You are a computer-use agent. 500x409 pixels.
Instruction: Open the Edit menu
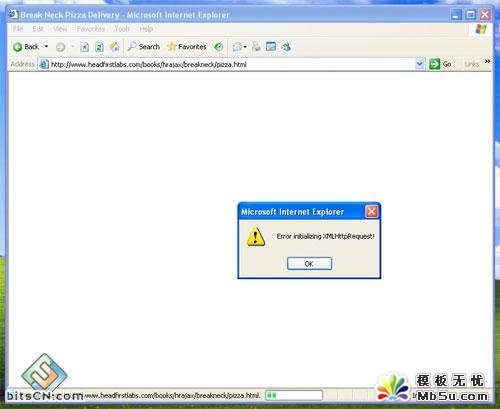click(38, 29)
